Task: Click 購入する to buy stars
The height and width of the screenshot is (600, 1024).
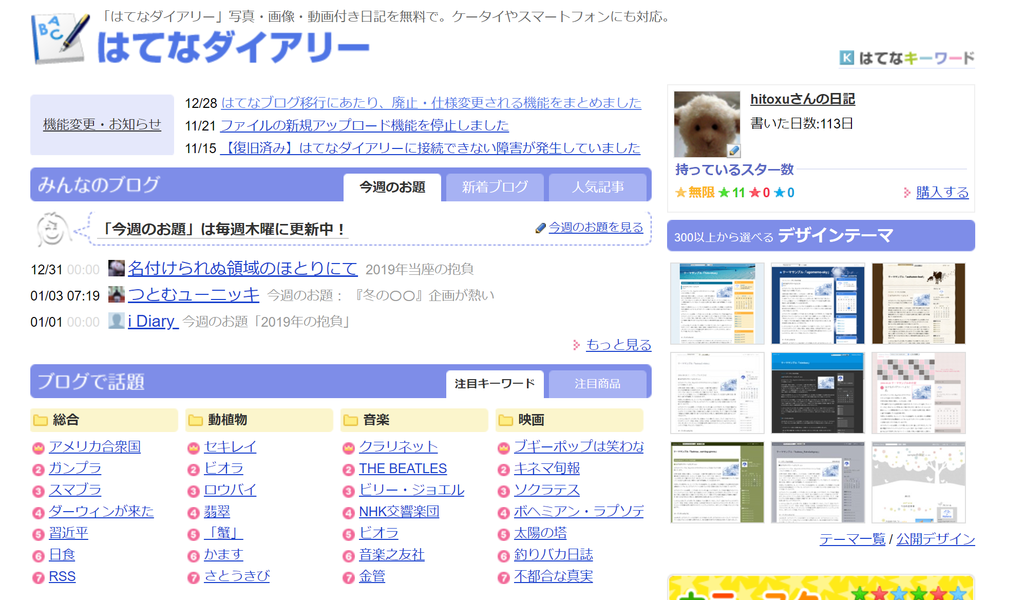Action: [942, 193]
